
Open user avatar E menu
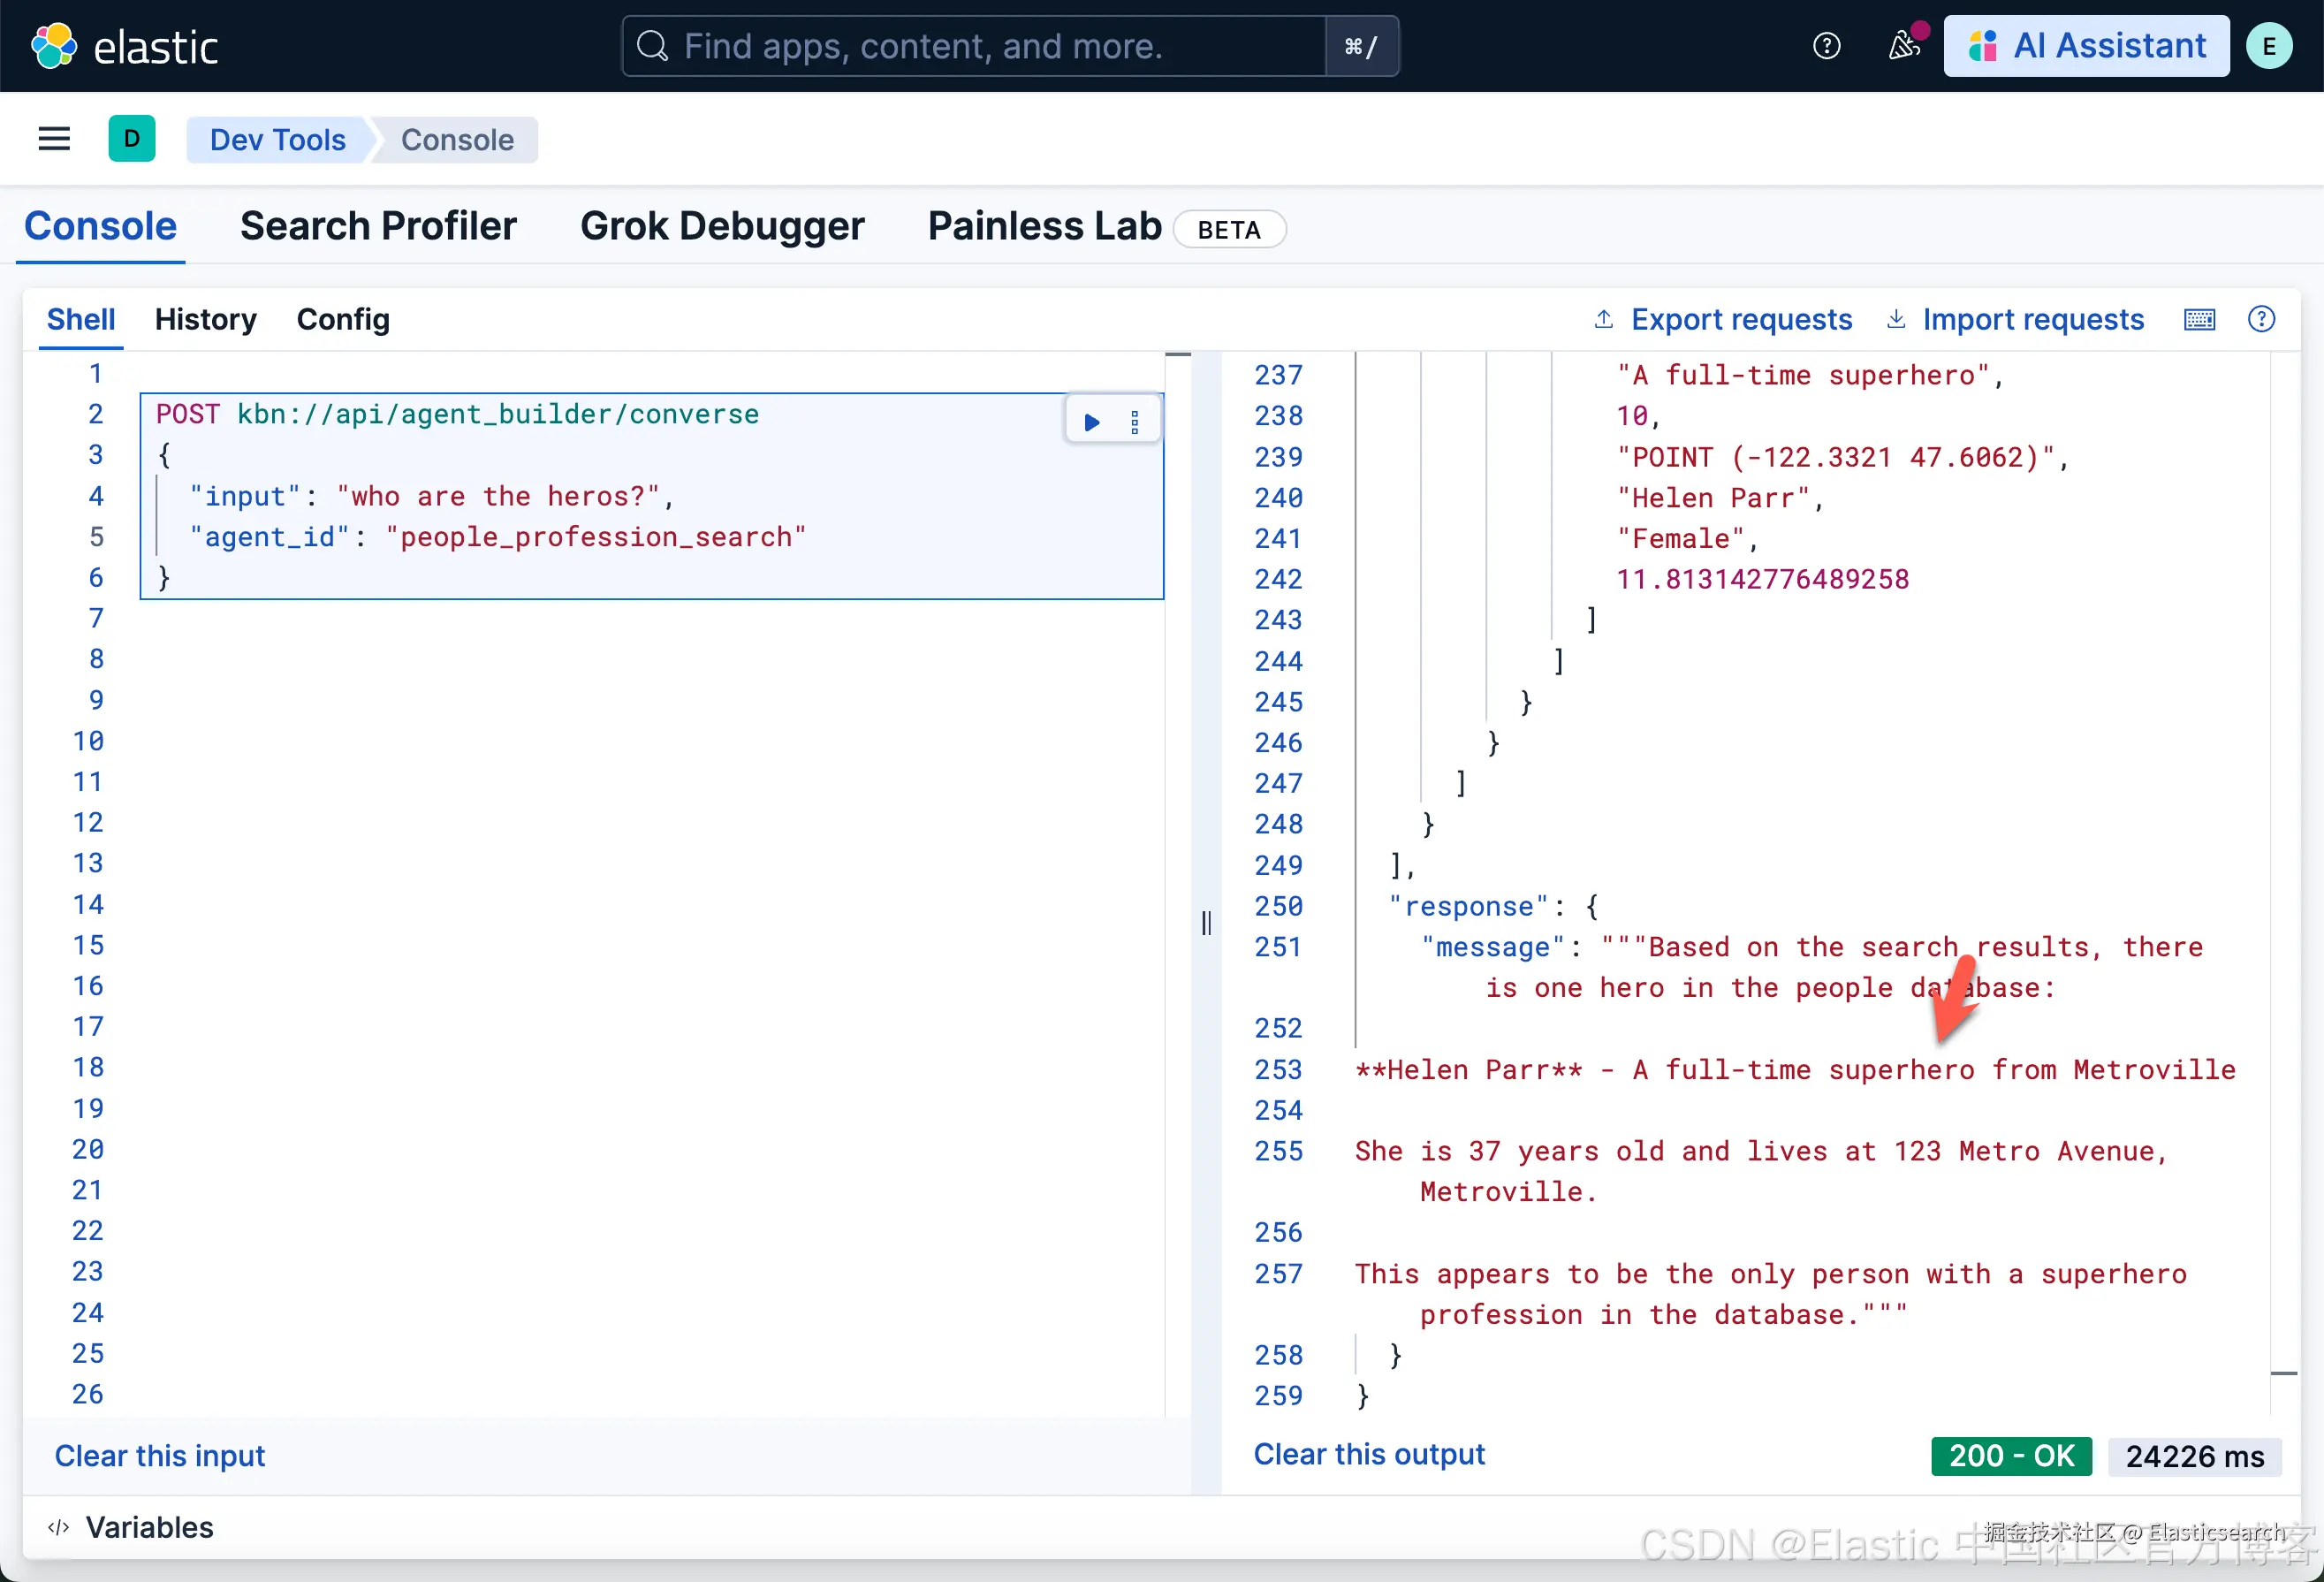pyautogui.click(x=2268, y=46)
